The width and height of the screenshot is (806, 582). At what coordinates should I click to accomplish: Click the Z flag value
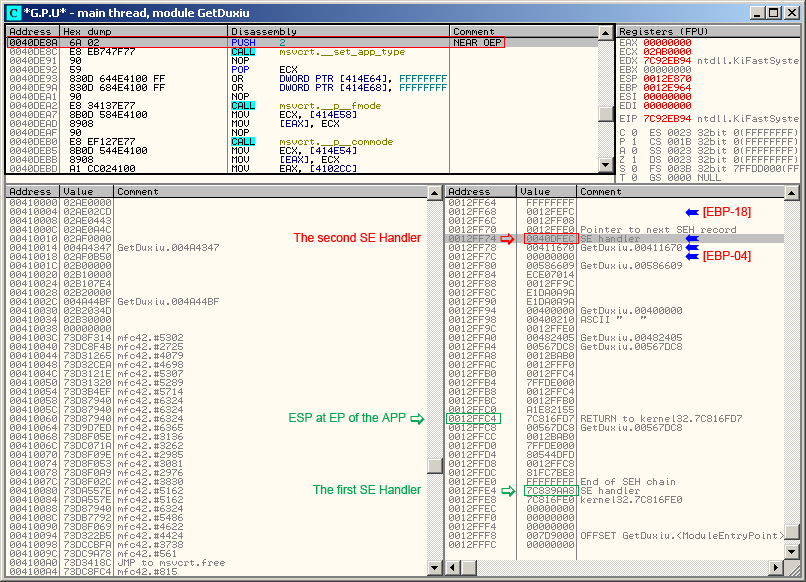coord(634,160)
